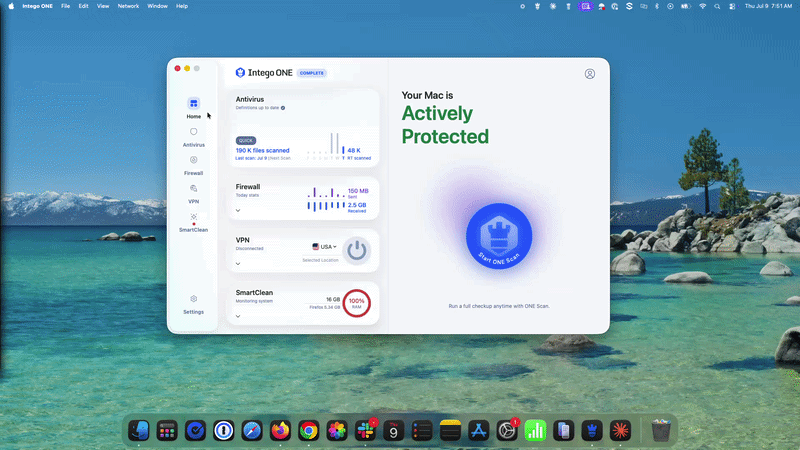Open Spotlight search in the menu bar
Screen dimensions: 800x450
click(x=717, y=6)
